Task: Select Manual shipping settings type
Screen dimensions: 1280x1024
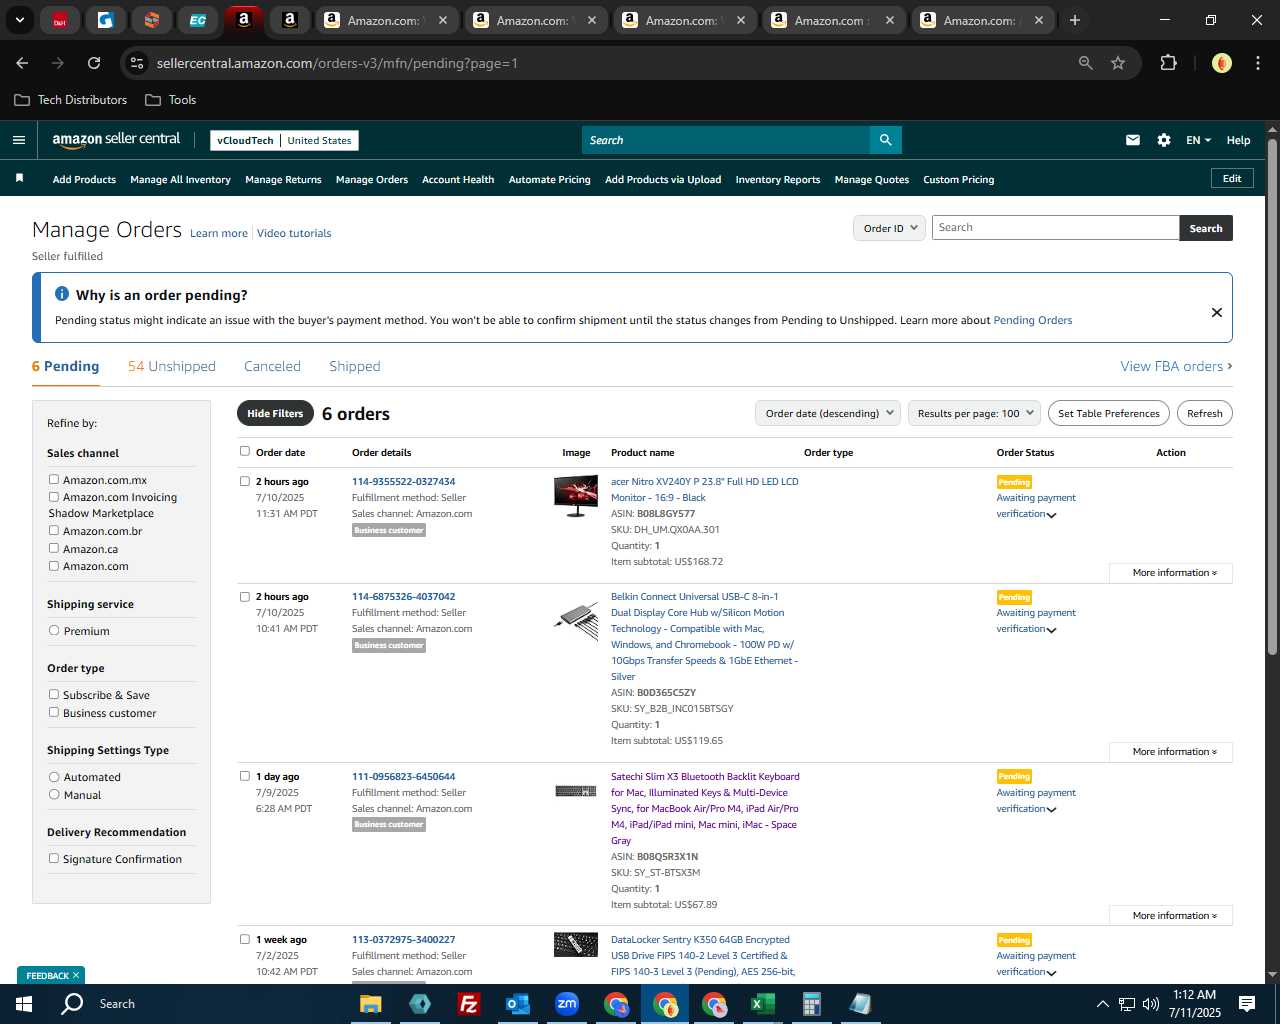Action: pyautogui.click(x=54, y=795)
